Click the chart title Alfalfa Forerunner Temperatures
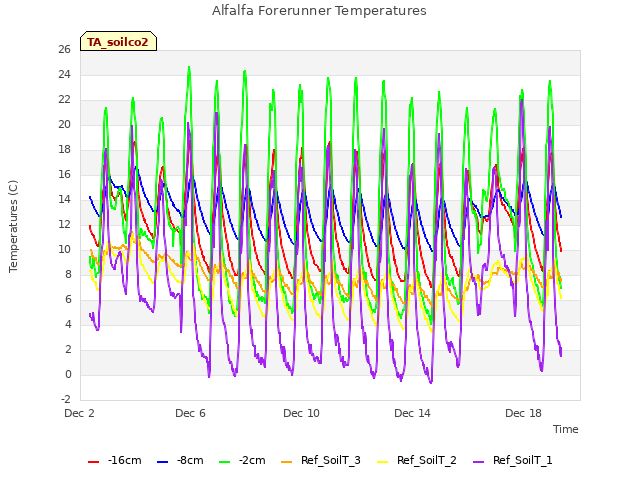Viewport: 640px width, 480px height. coord(319,11)
